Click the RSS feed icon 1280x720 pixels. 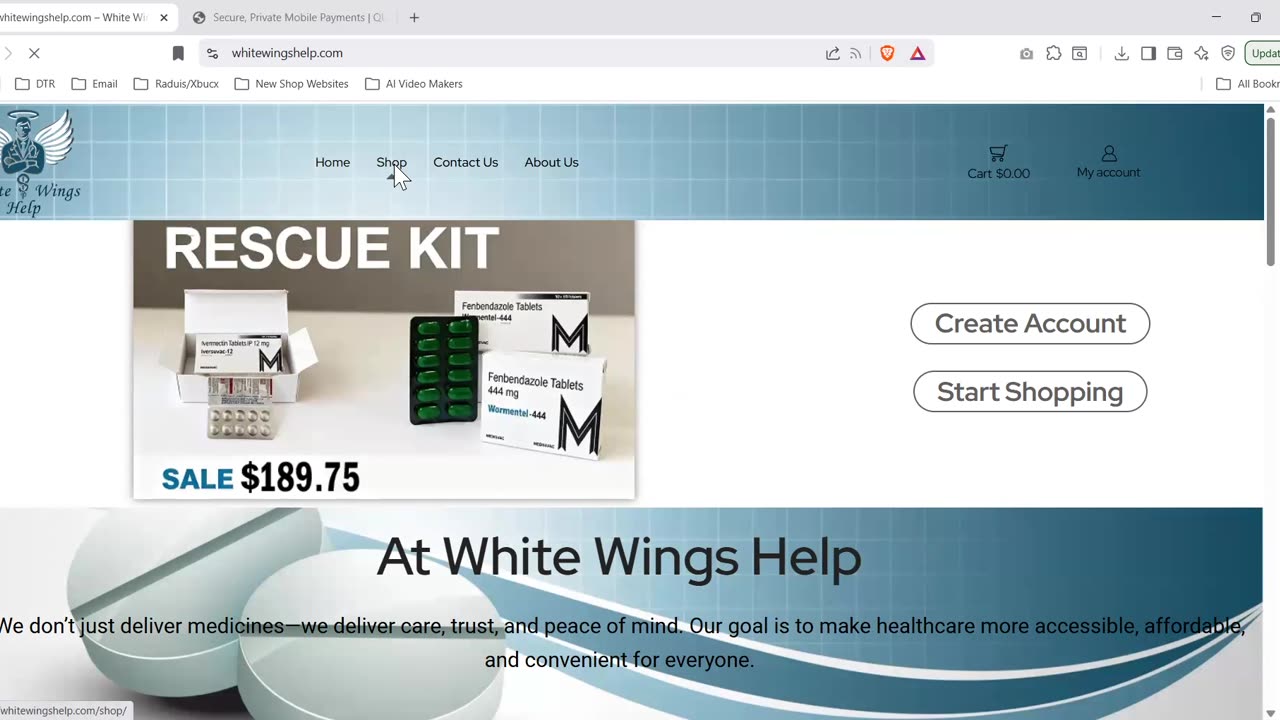click(856, 53)
